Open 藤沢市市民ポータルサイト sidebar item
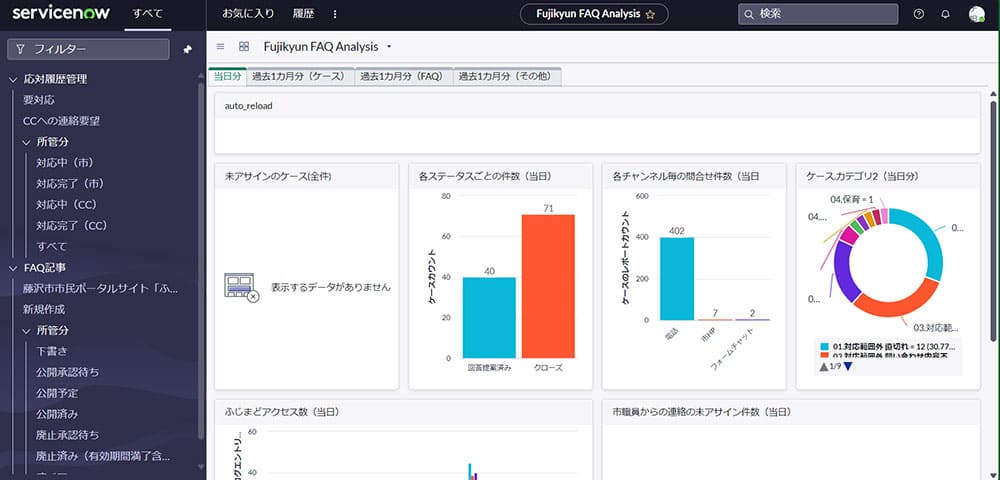 pyautogui.click(x=101, y=288)
